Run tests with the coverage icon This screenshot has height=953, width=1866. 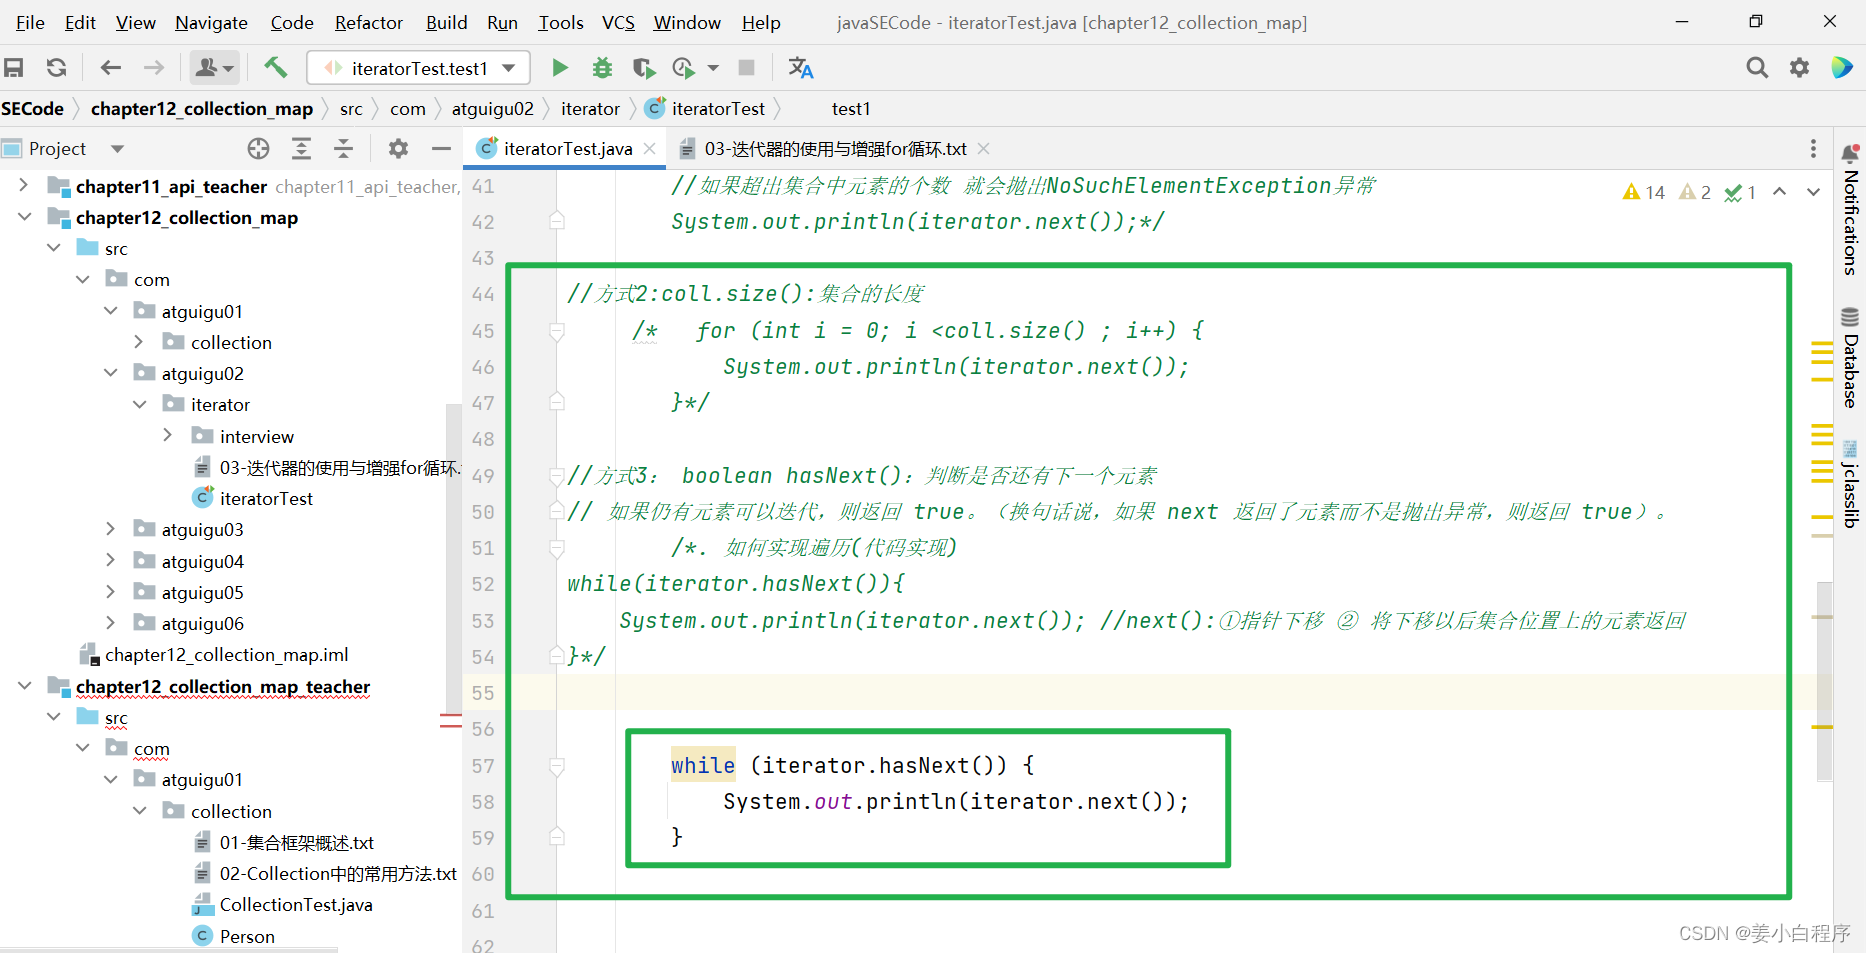[x=644, y=67]
